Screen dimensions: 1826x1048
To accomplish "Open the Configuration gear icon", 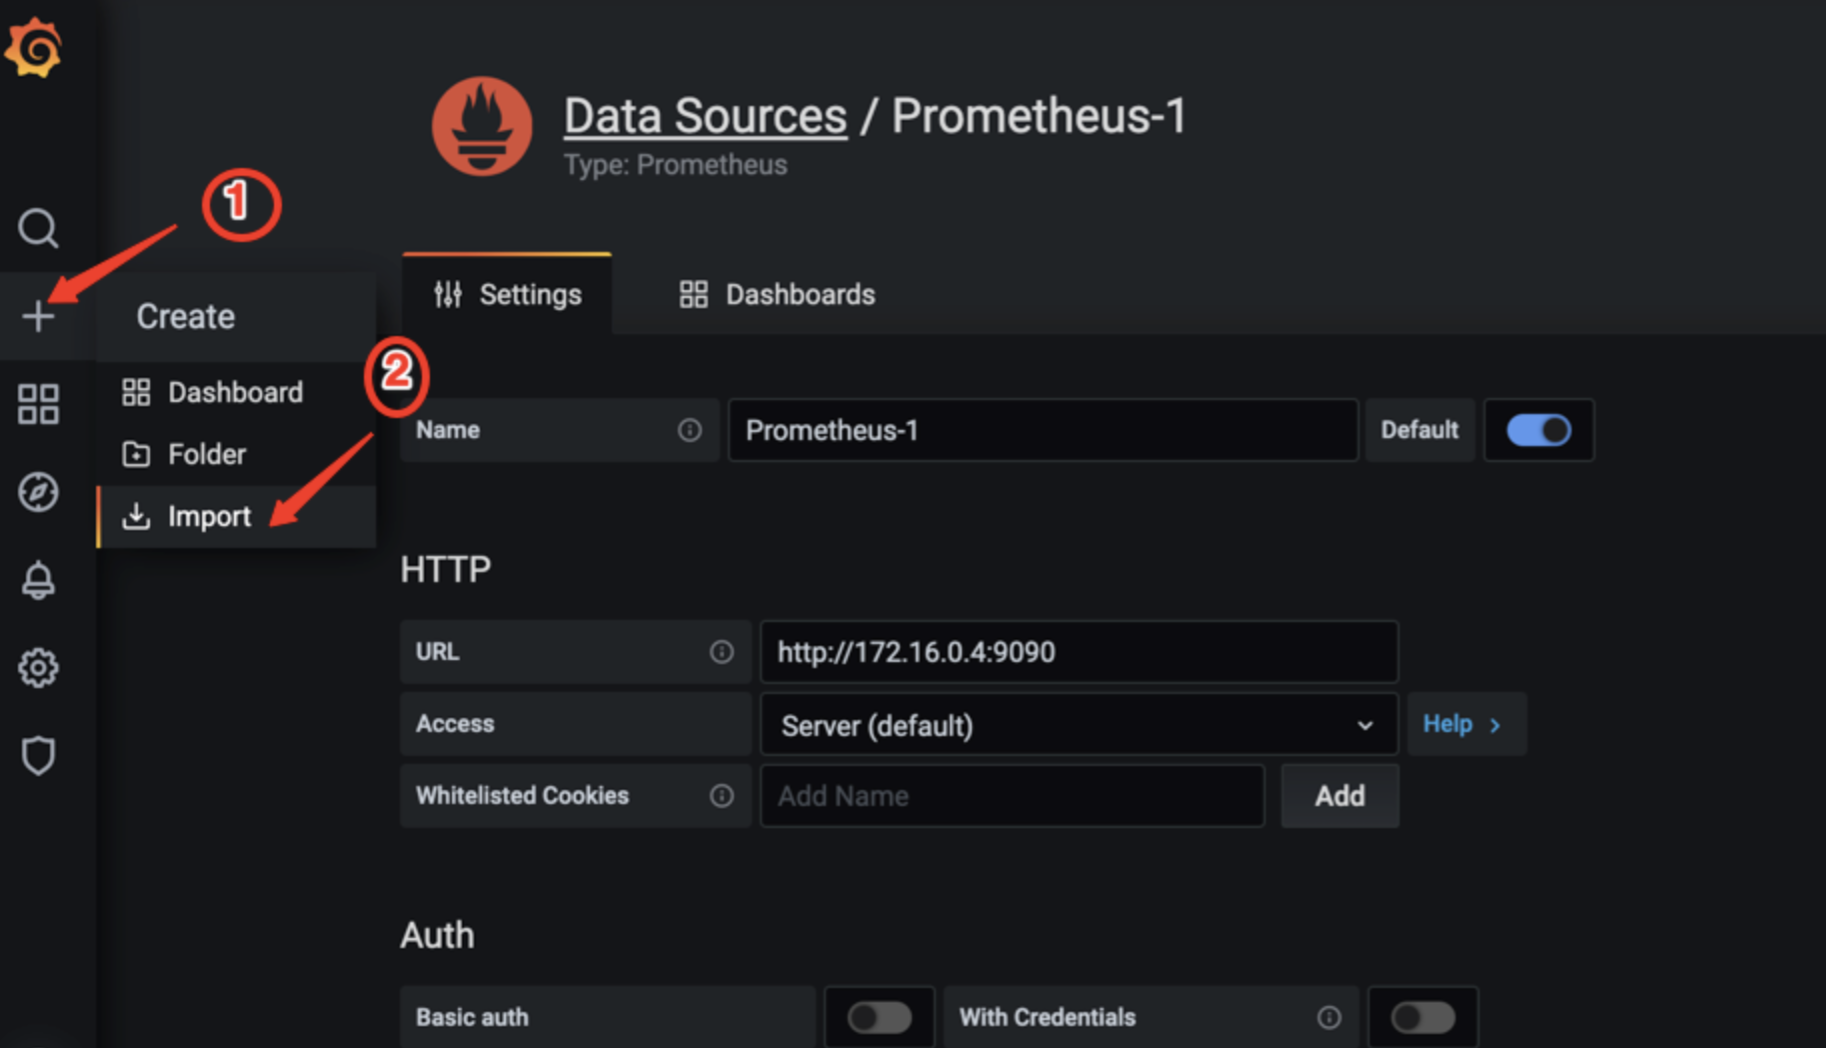I will point(38,668).
